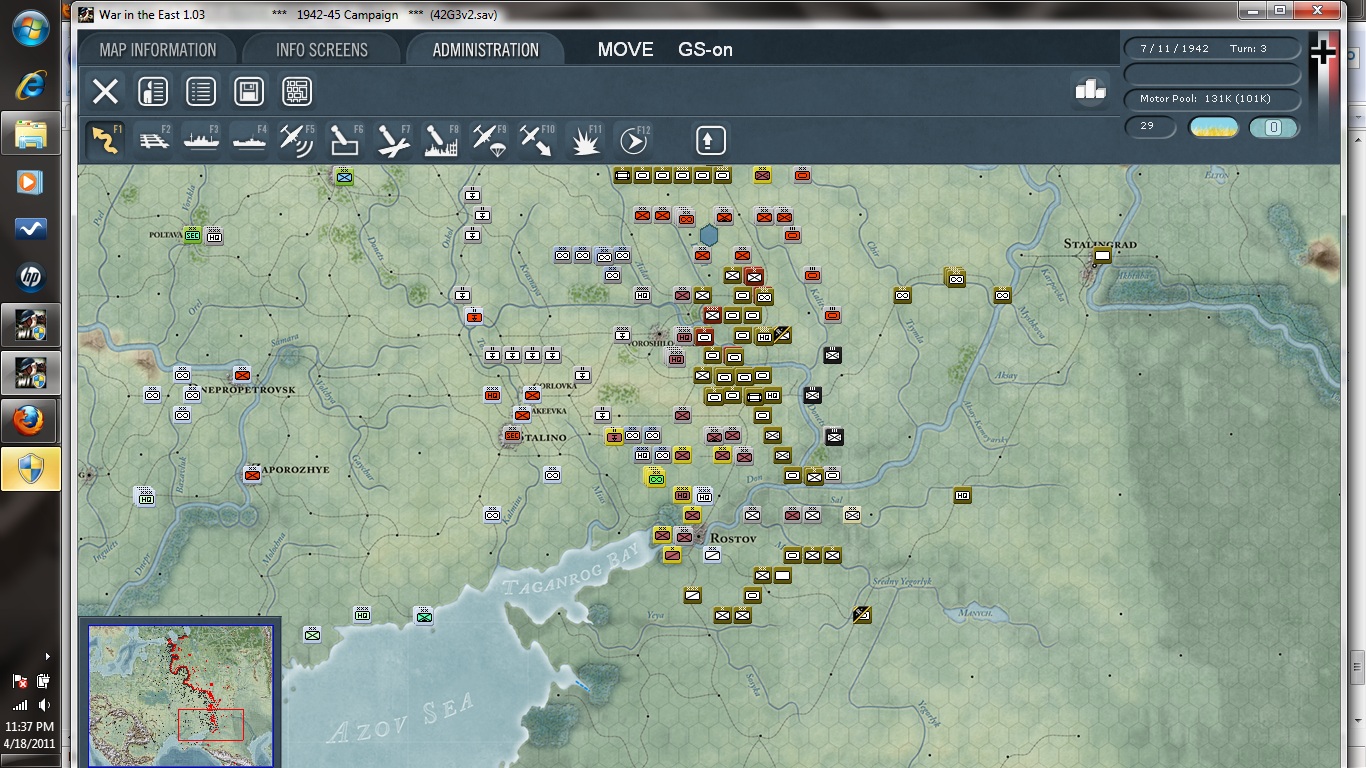The width and height of the screenshot is (1366, 768).
Task: Click the date and turn display
Action: click(x=1212, y=49)
